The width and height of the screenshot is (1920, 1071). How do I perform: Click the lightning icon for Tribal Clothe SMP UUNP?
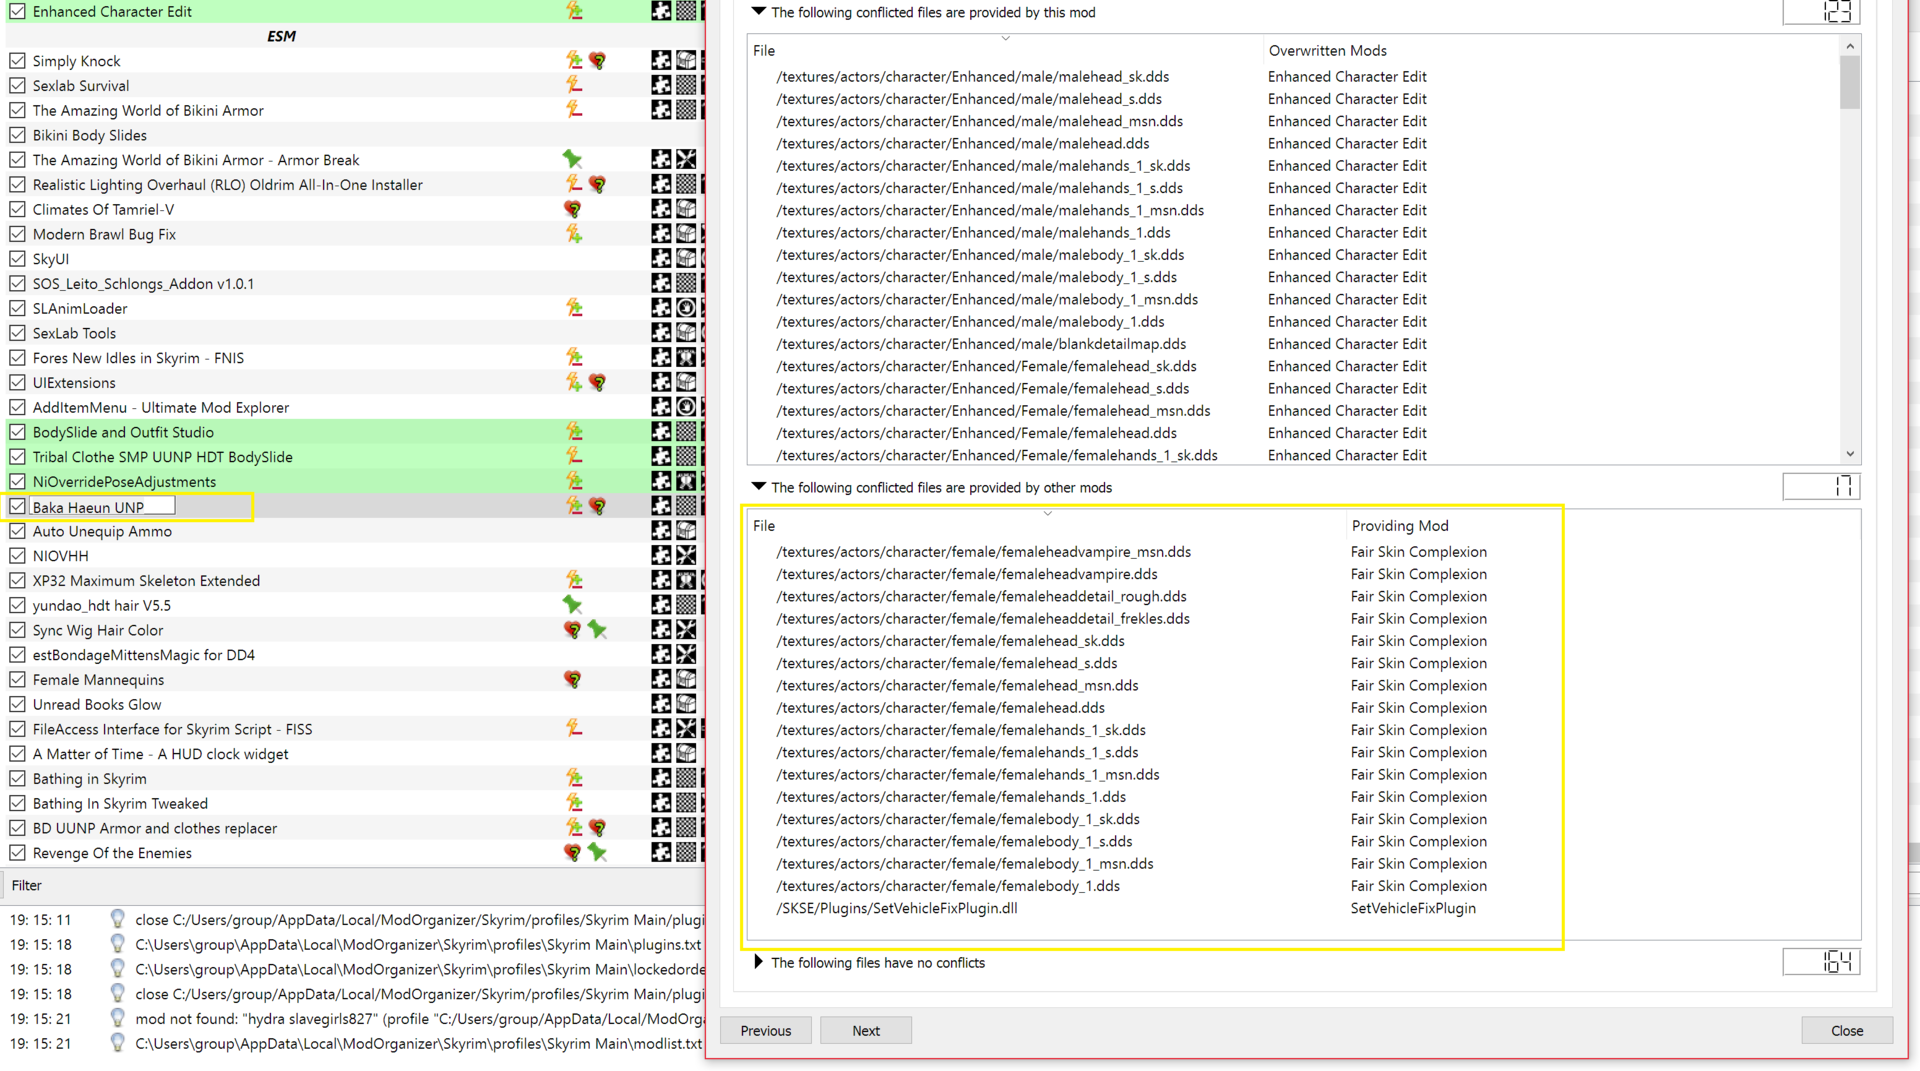pos(574,456)
